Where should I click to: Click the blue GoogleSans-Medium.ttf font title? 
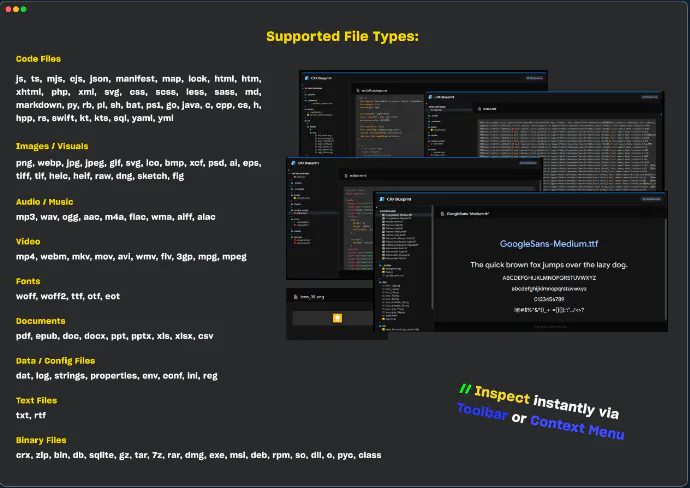pos(549,244)
